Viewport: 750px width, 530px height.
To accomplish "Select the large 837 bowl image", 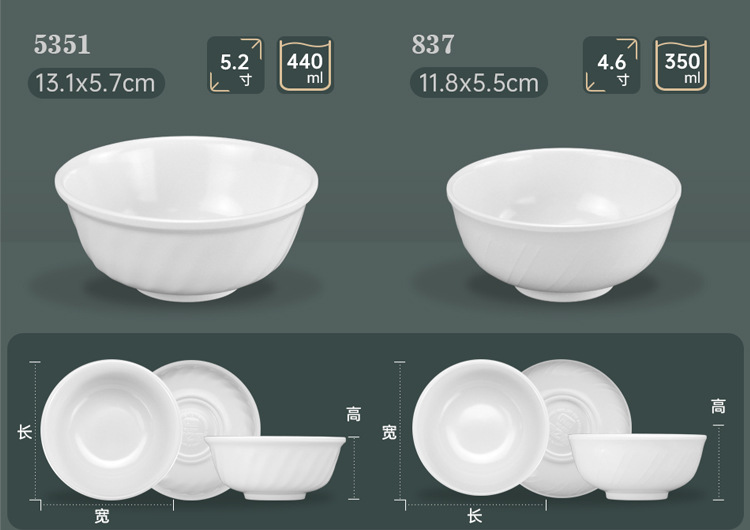I will pyautogui.click(x=564, y=224).
